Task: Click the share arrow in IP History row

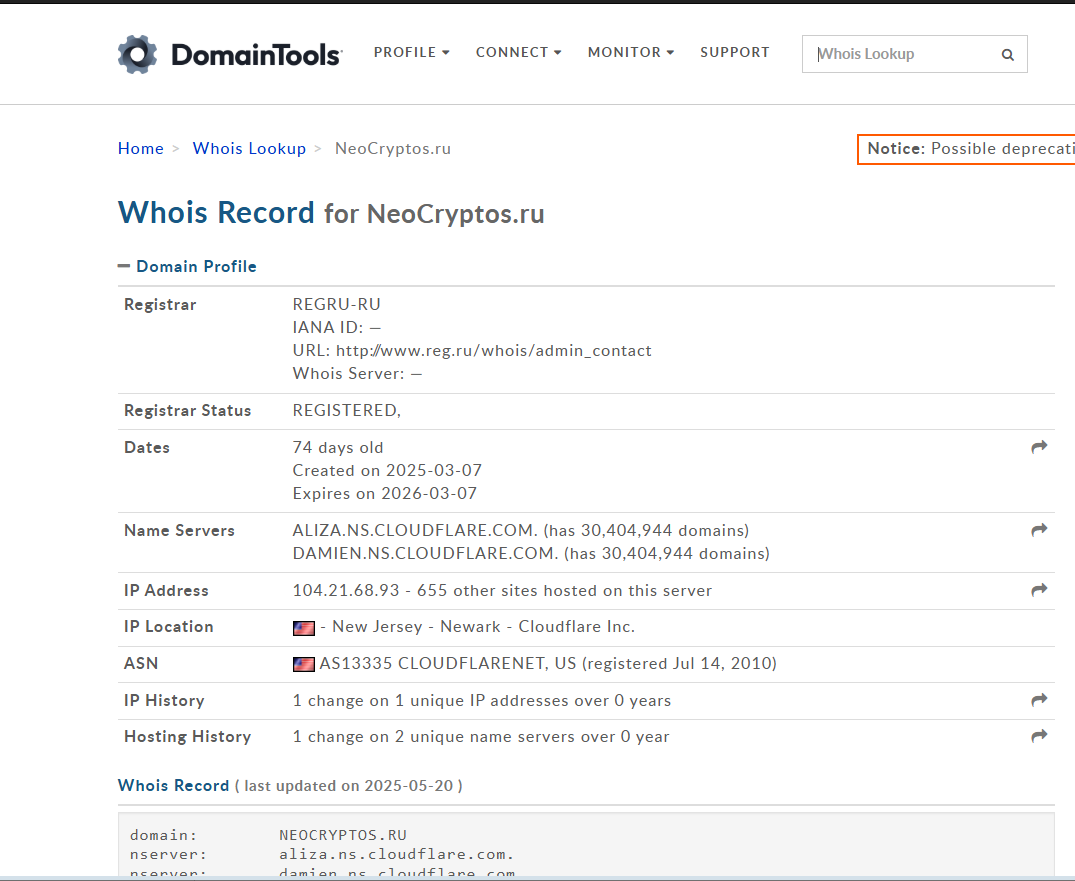Action: [x=1039, y=700]
